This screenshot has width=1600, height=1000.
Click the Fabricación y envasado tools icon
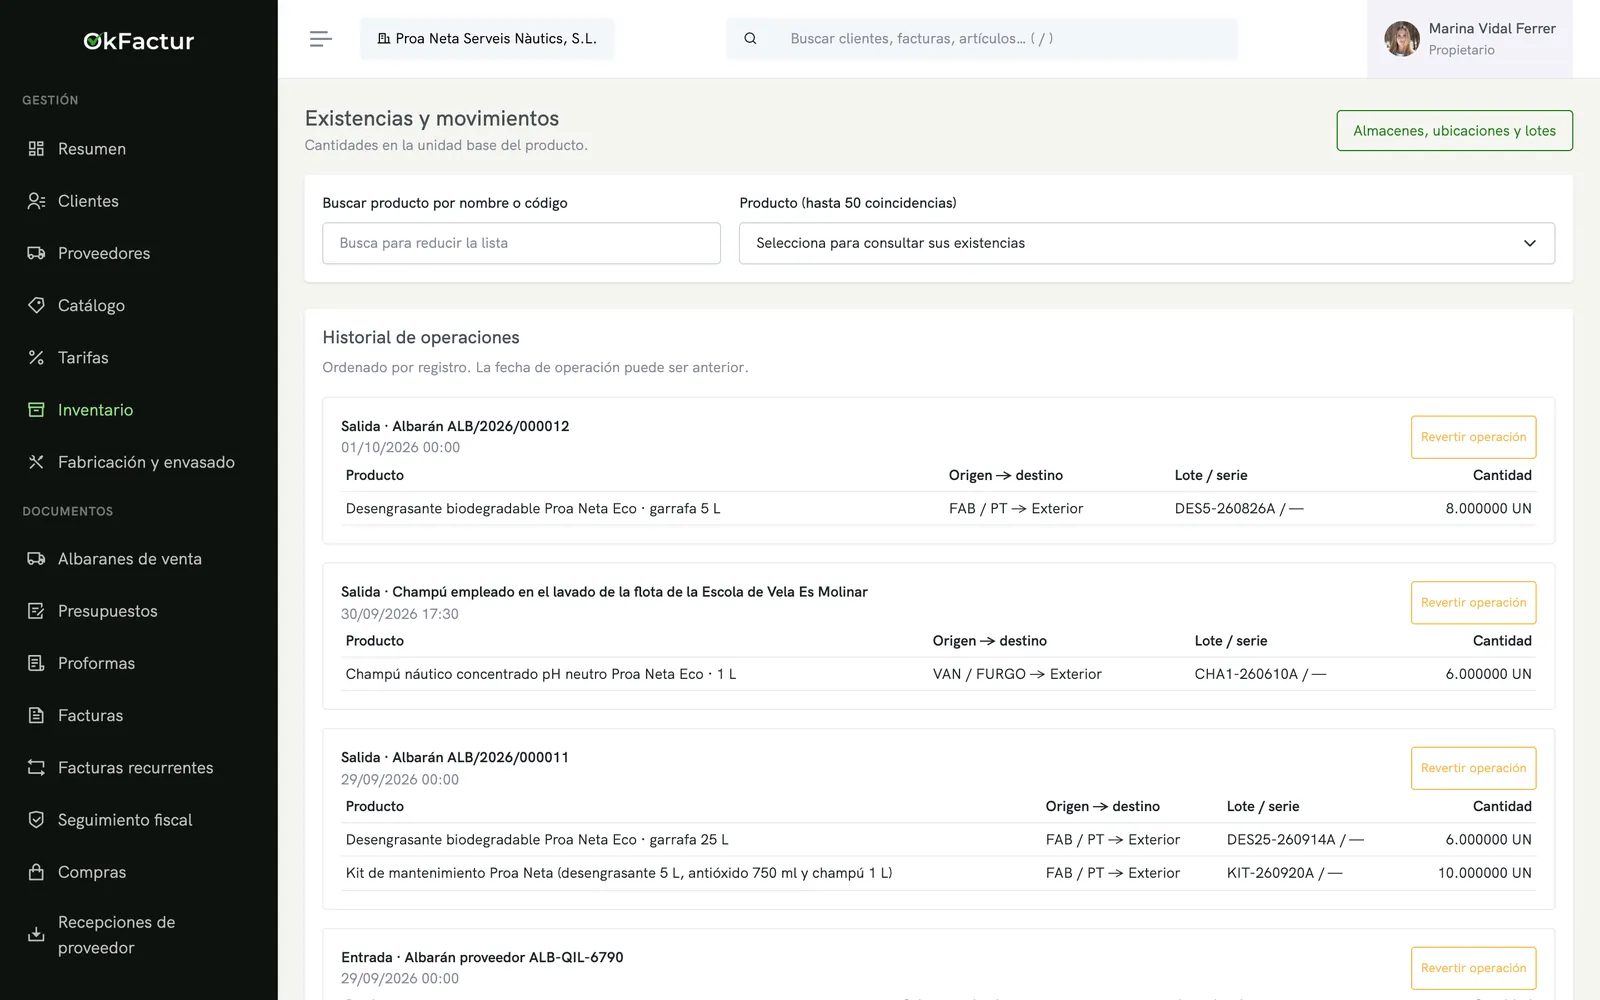36,462
